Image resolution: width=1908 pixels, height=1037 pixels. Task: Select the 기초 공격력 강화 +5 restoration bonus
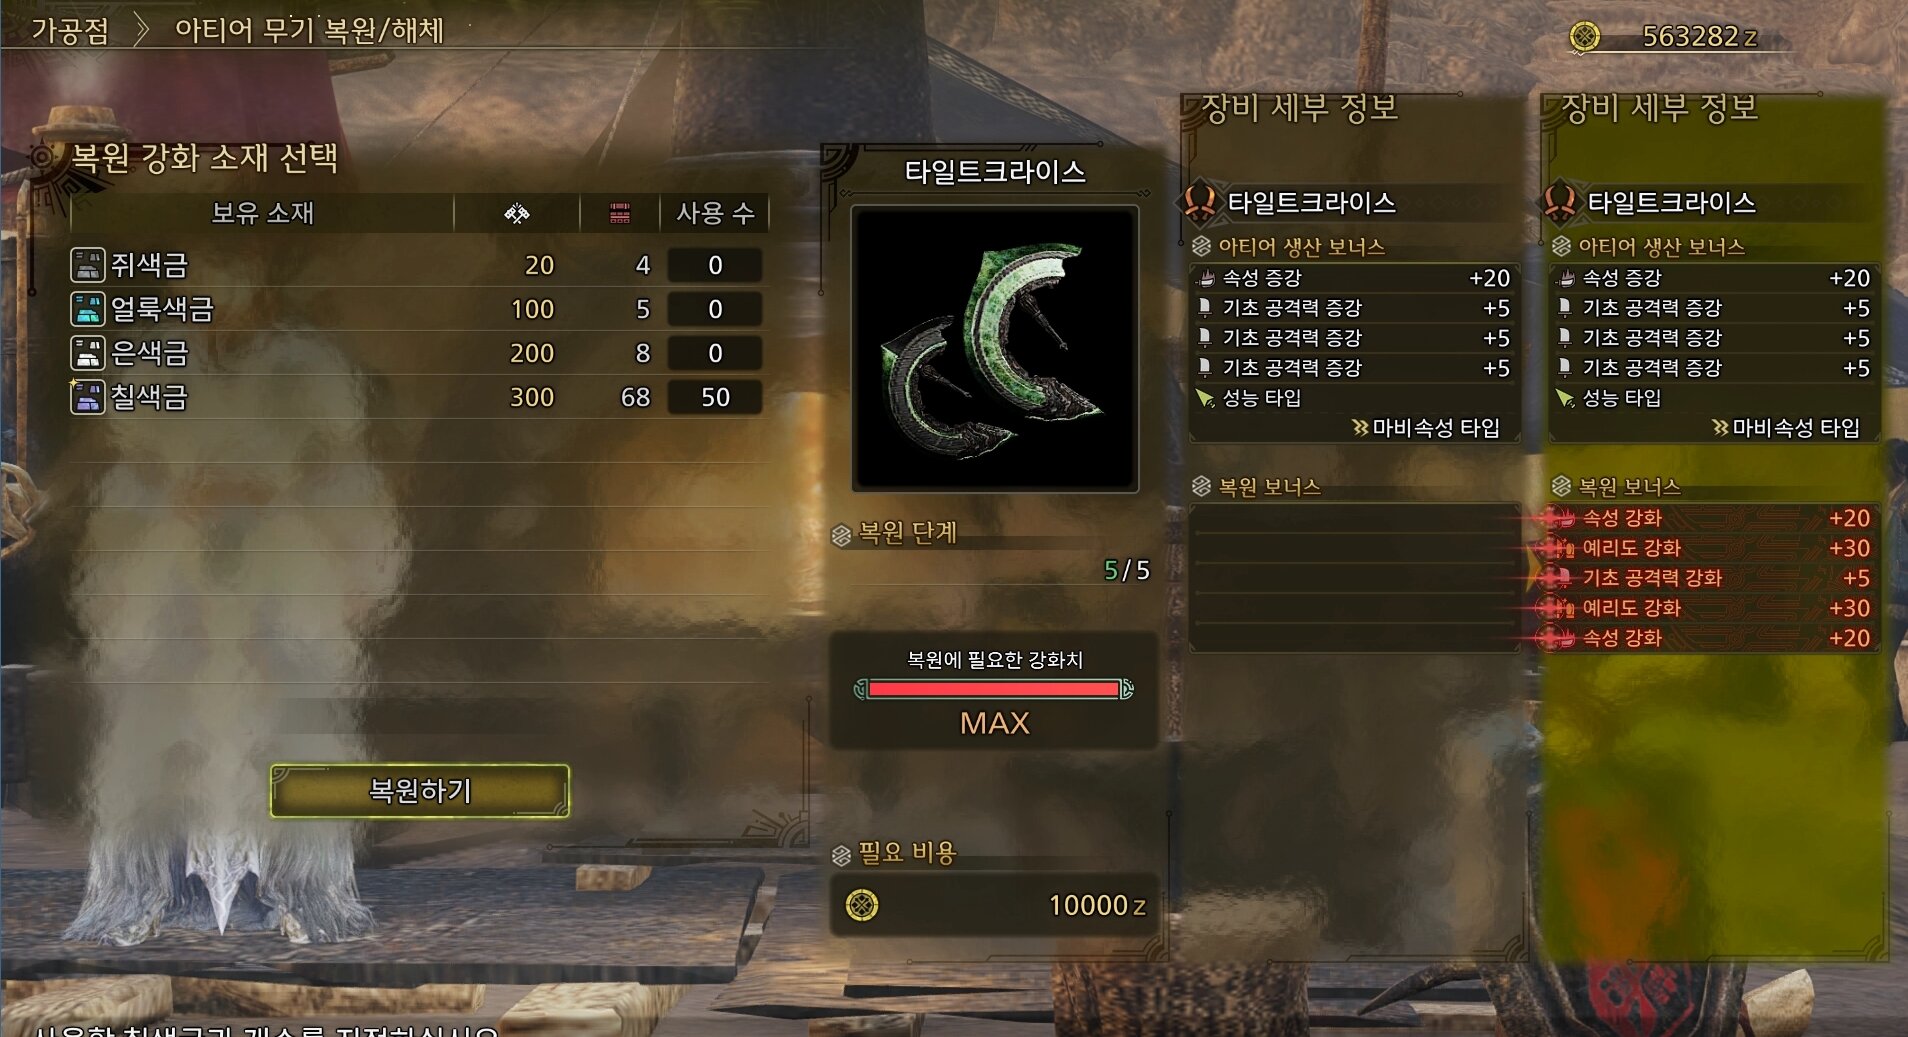tap(1714, 578)
